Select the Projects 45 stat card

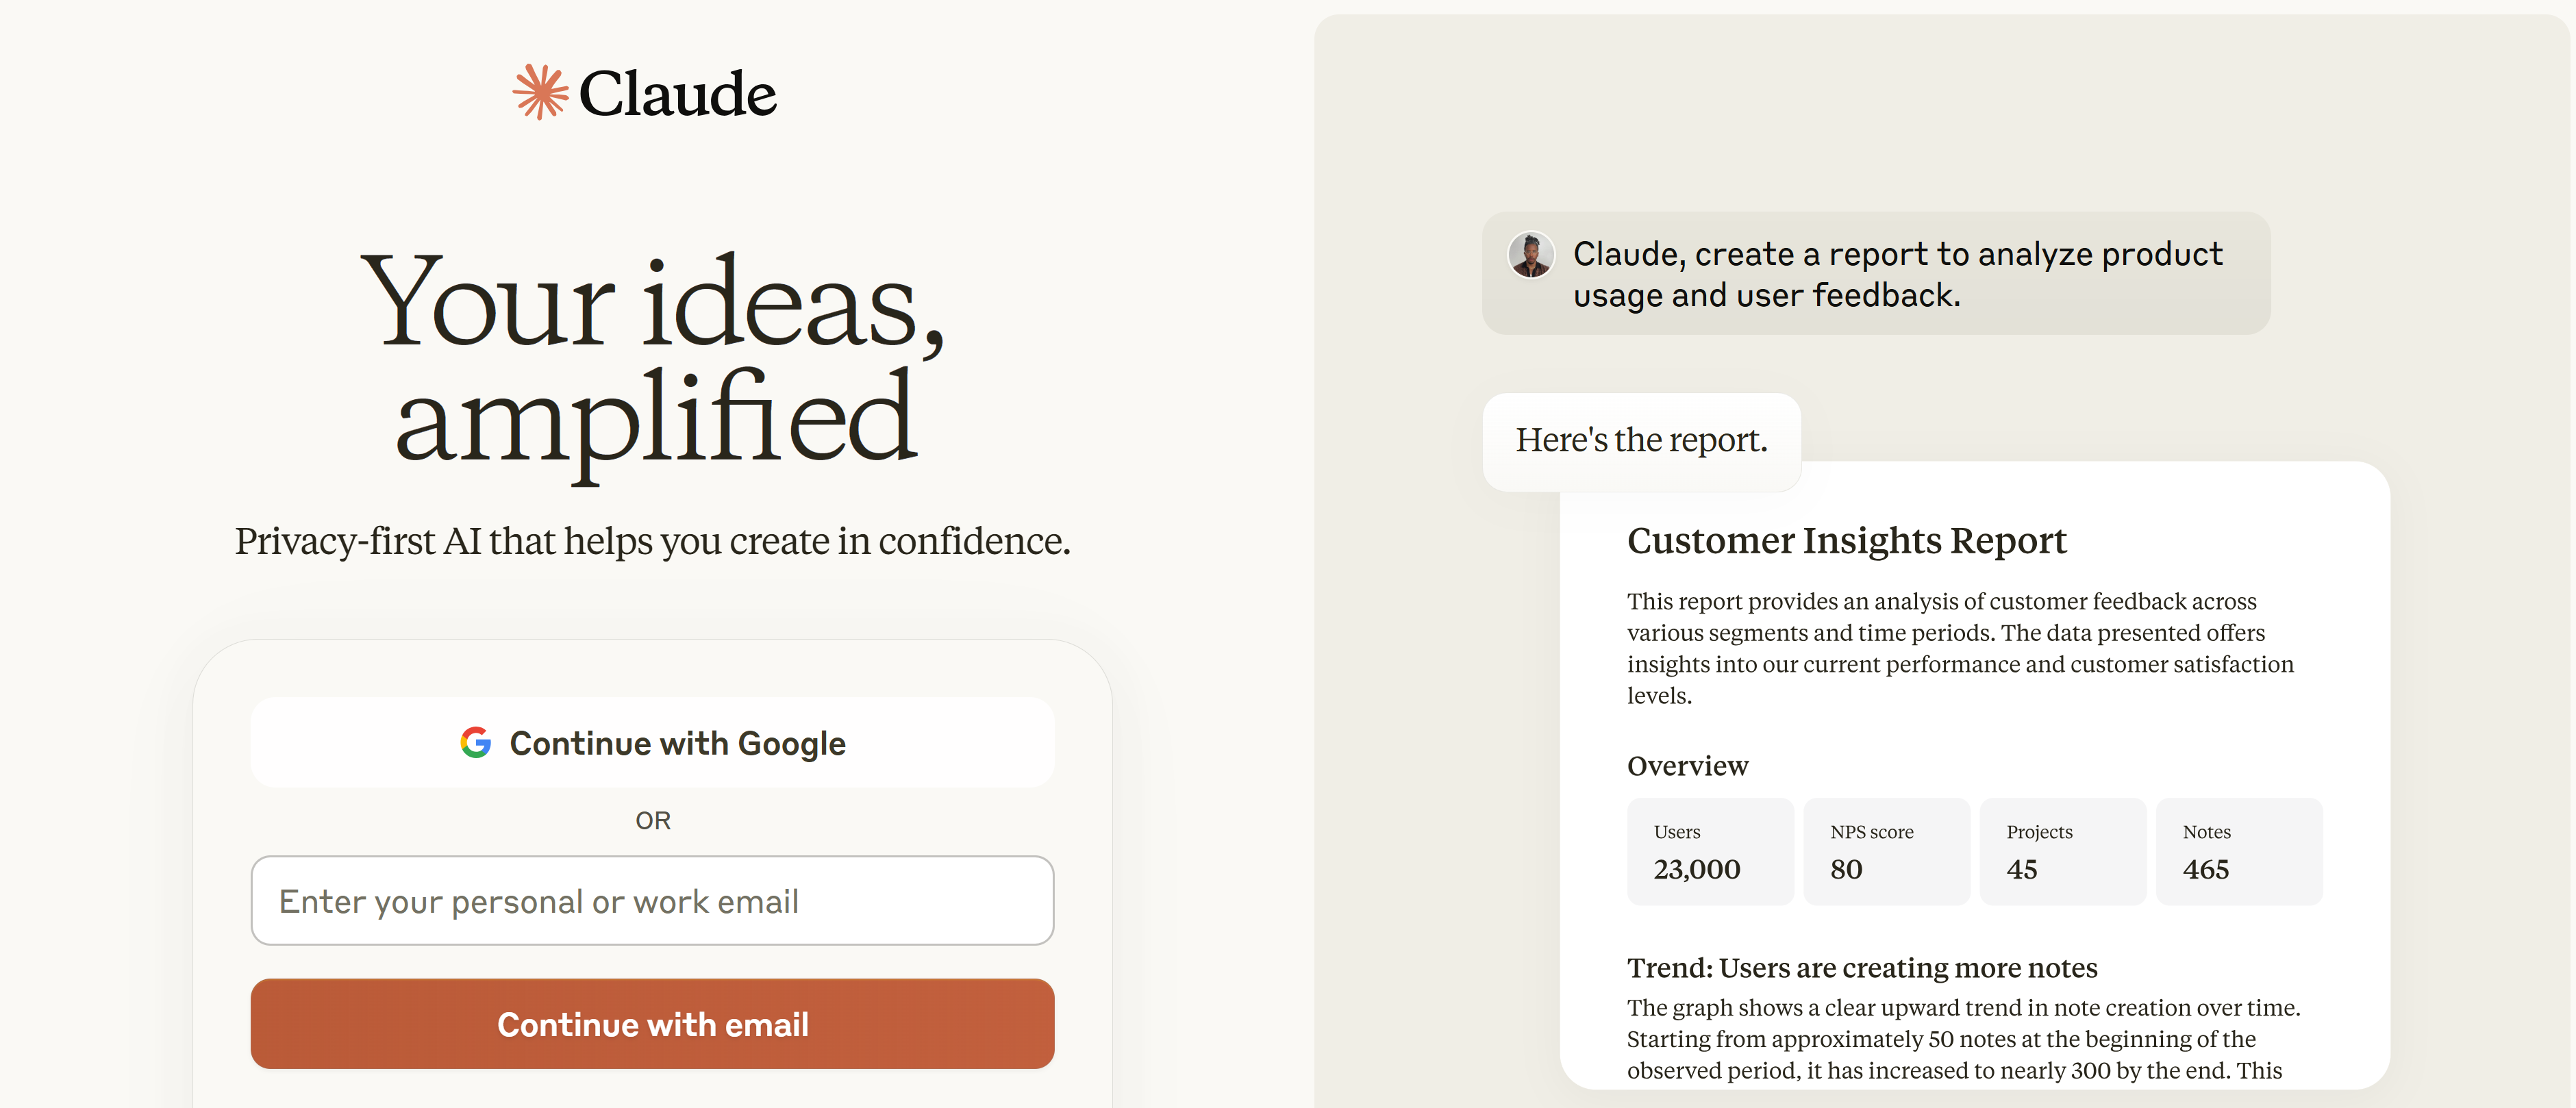2062,851
